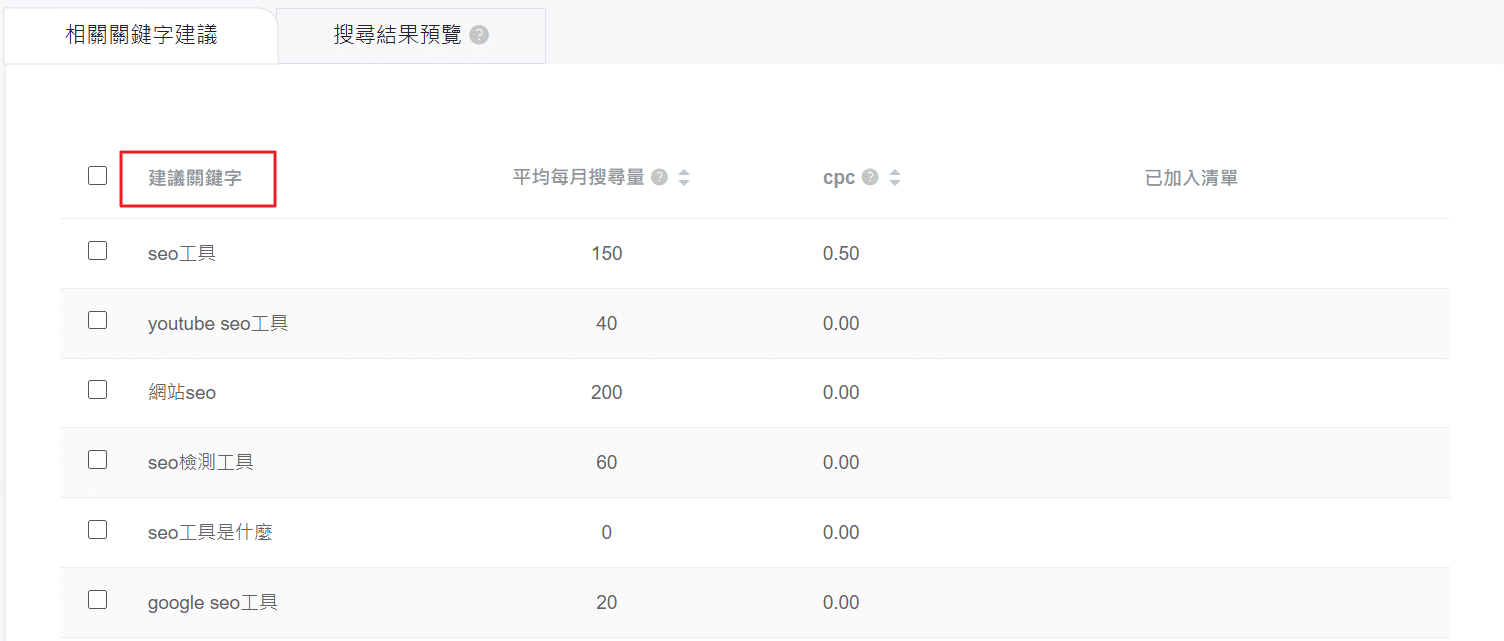This screenshot has height=641, width=1504.
Task: Click the 已加入清單 column header
Action: [1191, 178]
